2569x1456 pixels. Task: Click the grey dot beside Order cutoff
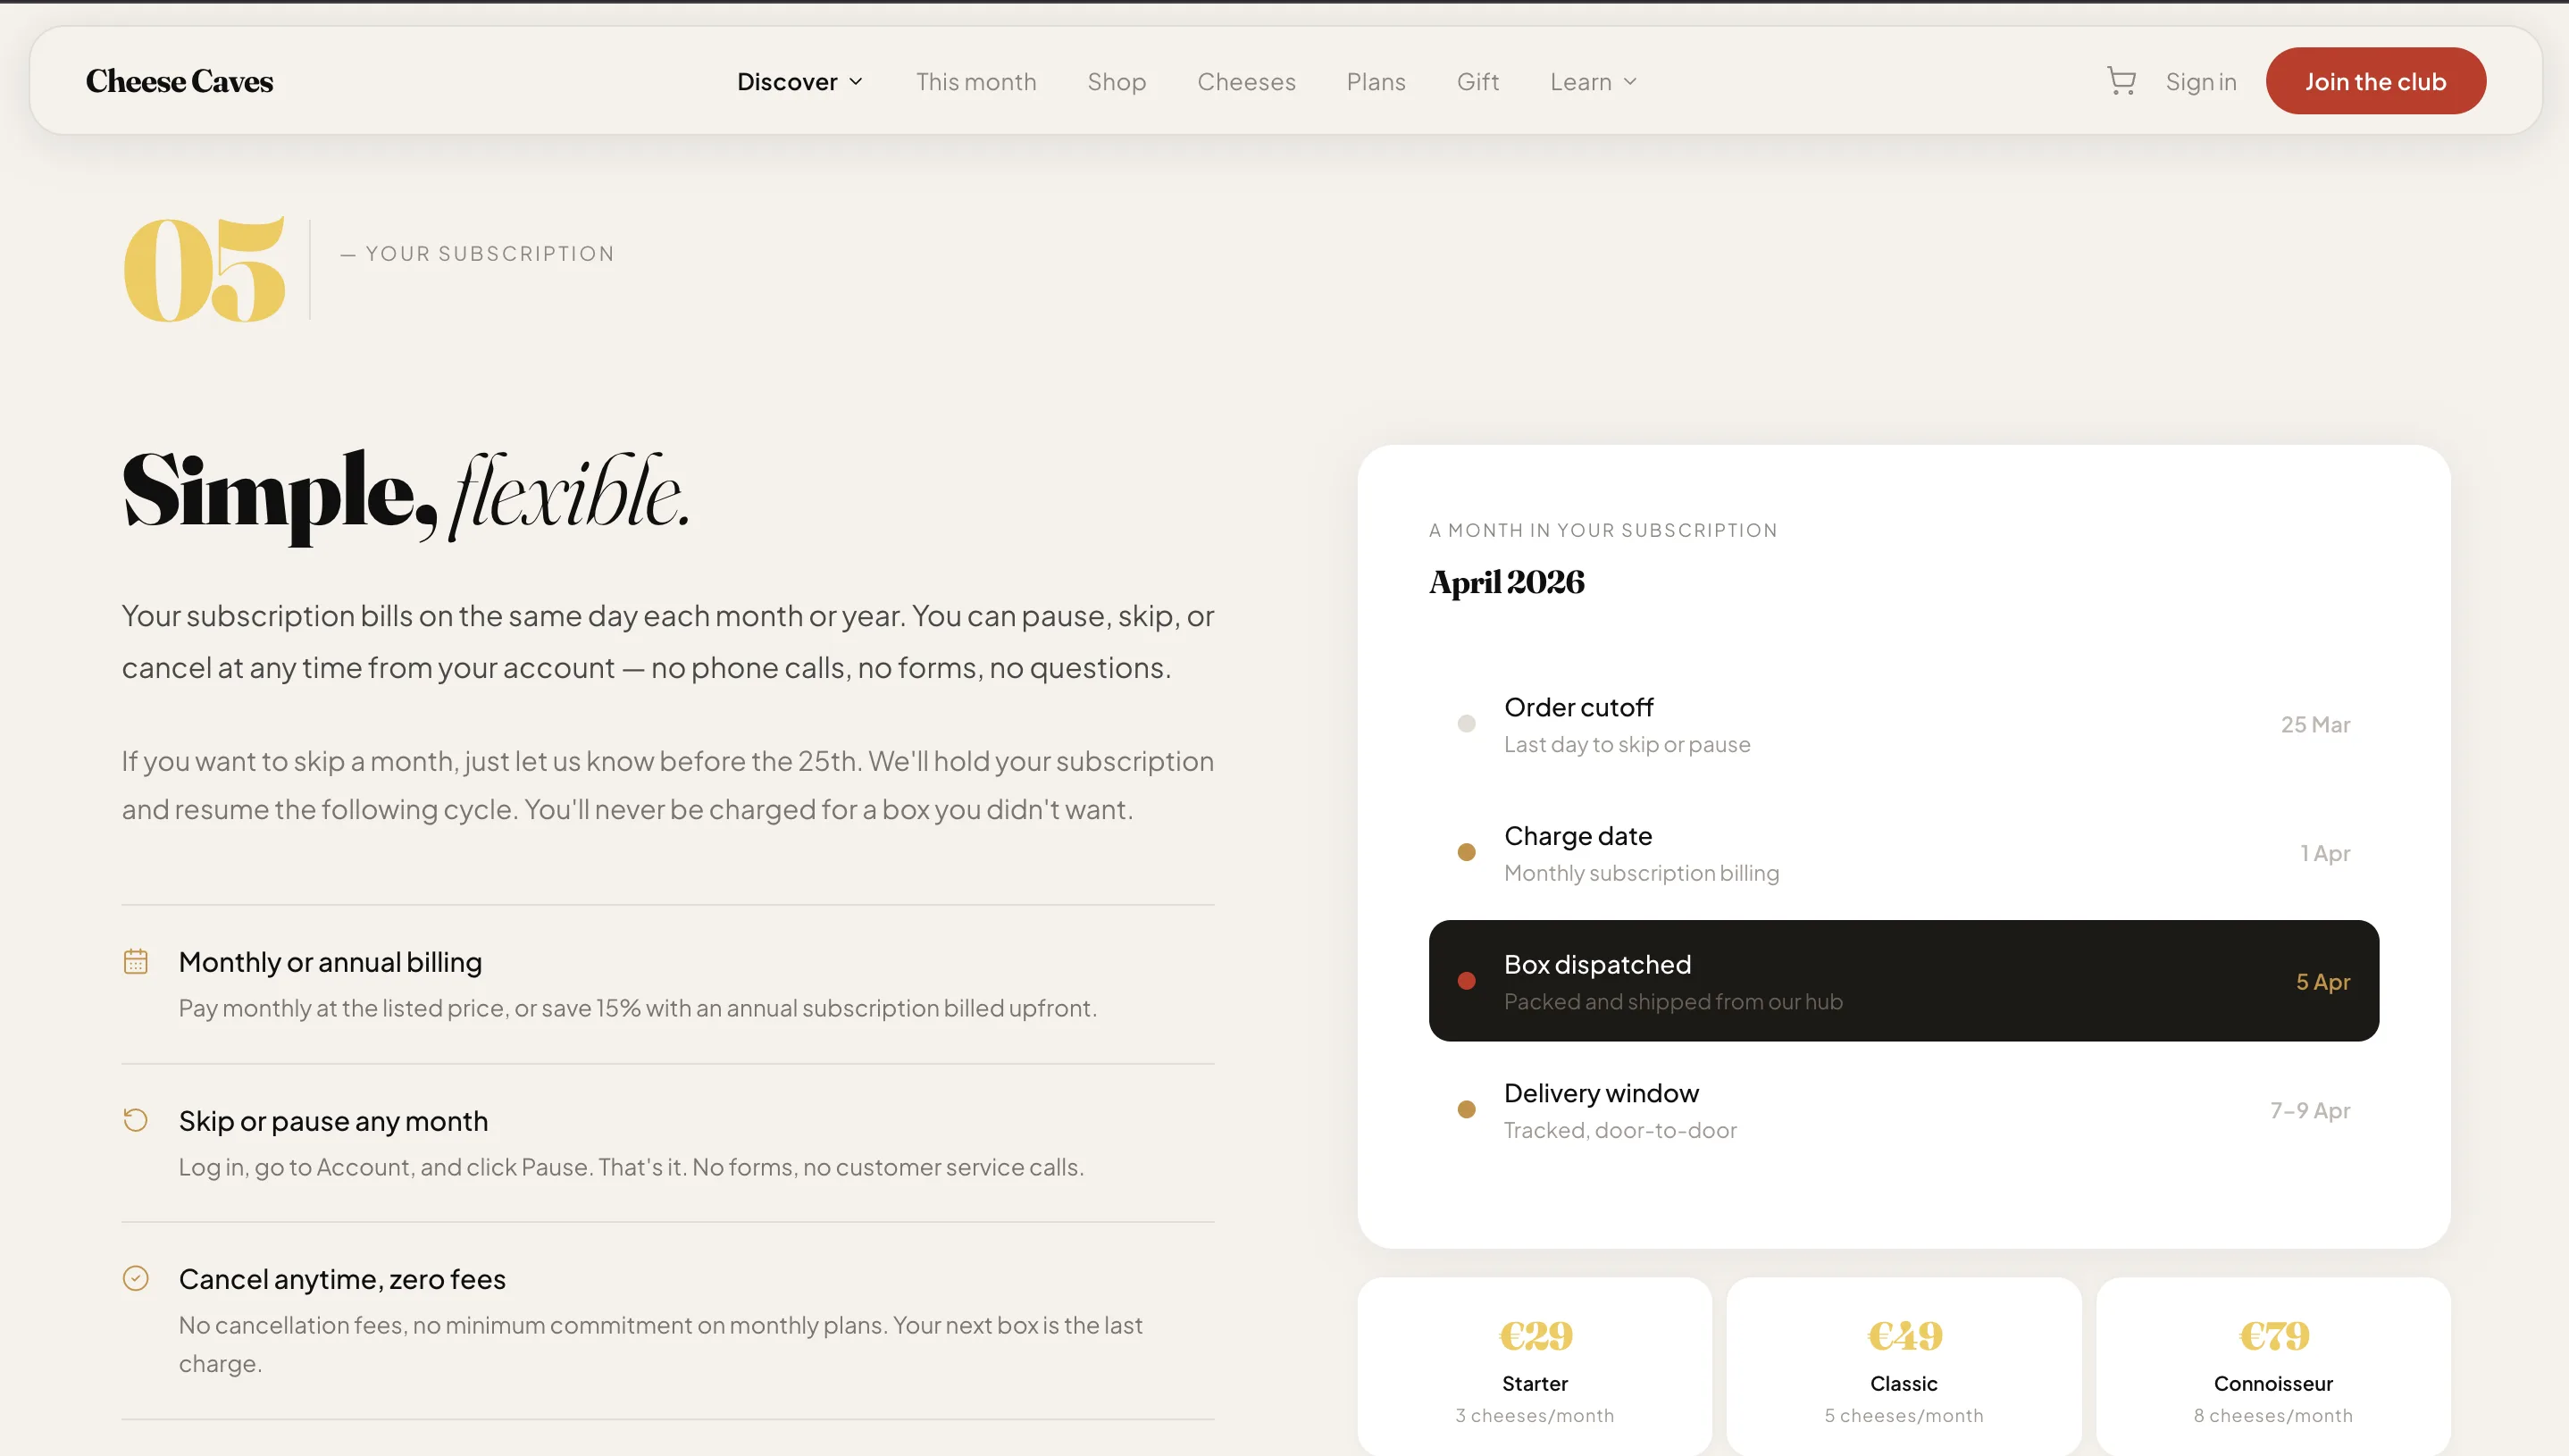[x=1466, y=723]
